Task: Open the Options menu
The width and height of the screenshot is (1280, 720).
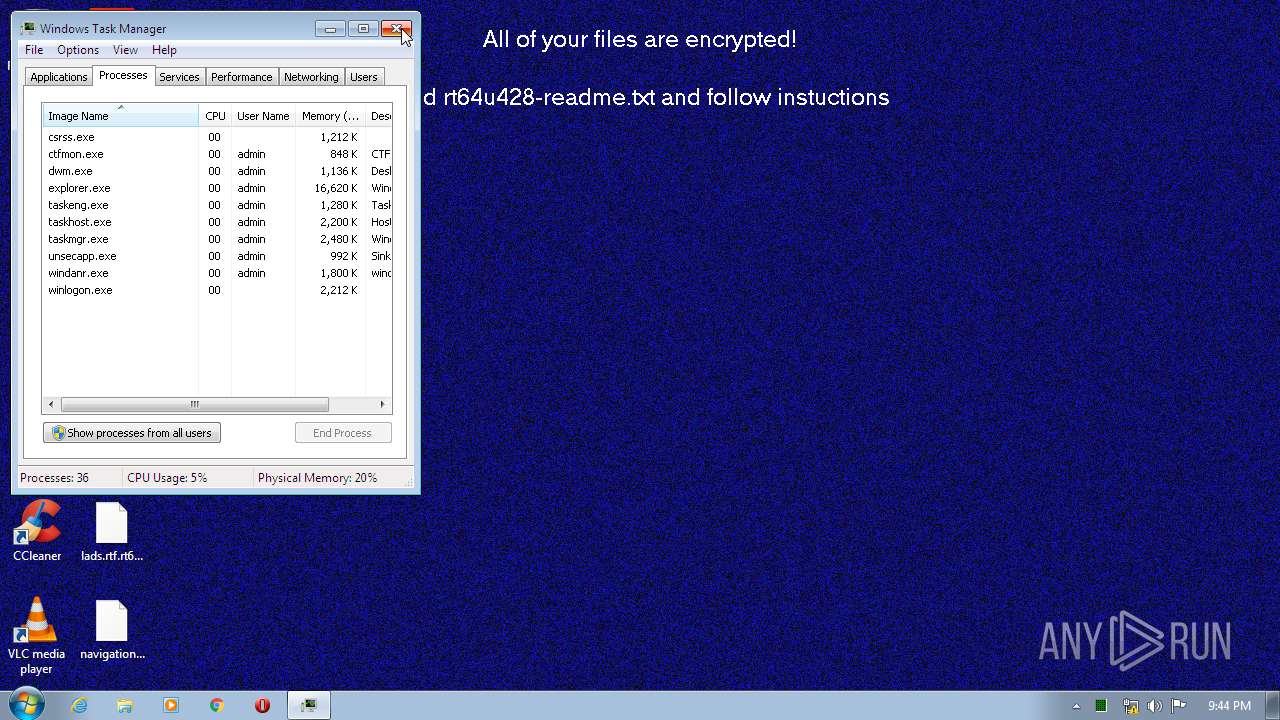Action: point(78,50)
